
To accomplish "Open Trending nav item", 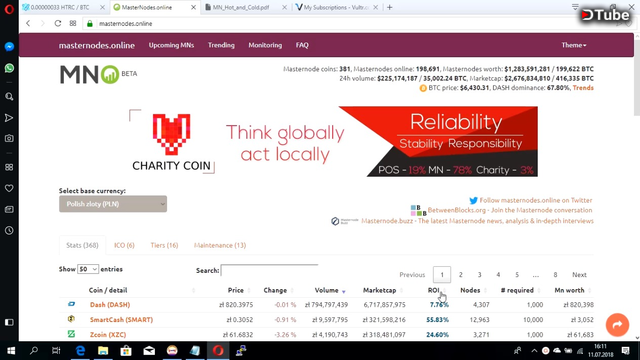I will 221,45.
